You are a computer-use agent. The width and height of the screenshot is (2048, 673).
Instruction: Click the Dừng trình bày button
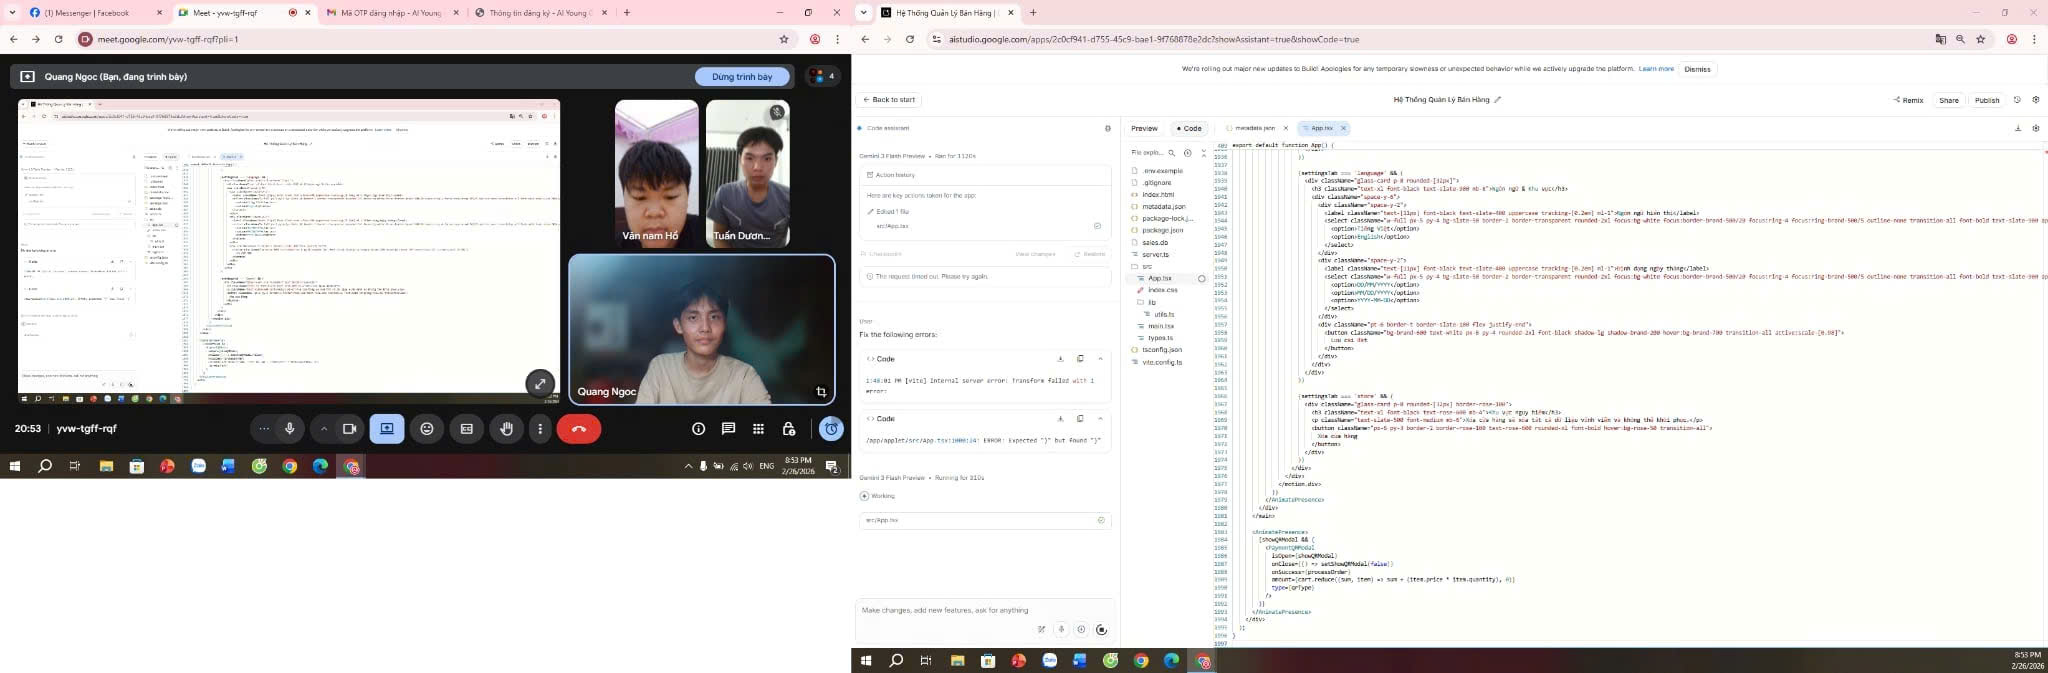tap(741, 77)
